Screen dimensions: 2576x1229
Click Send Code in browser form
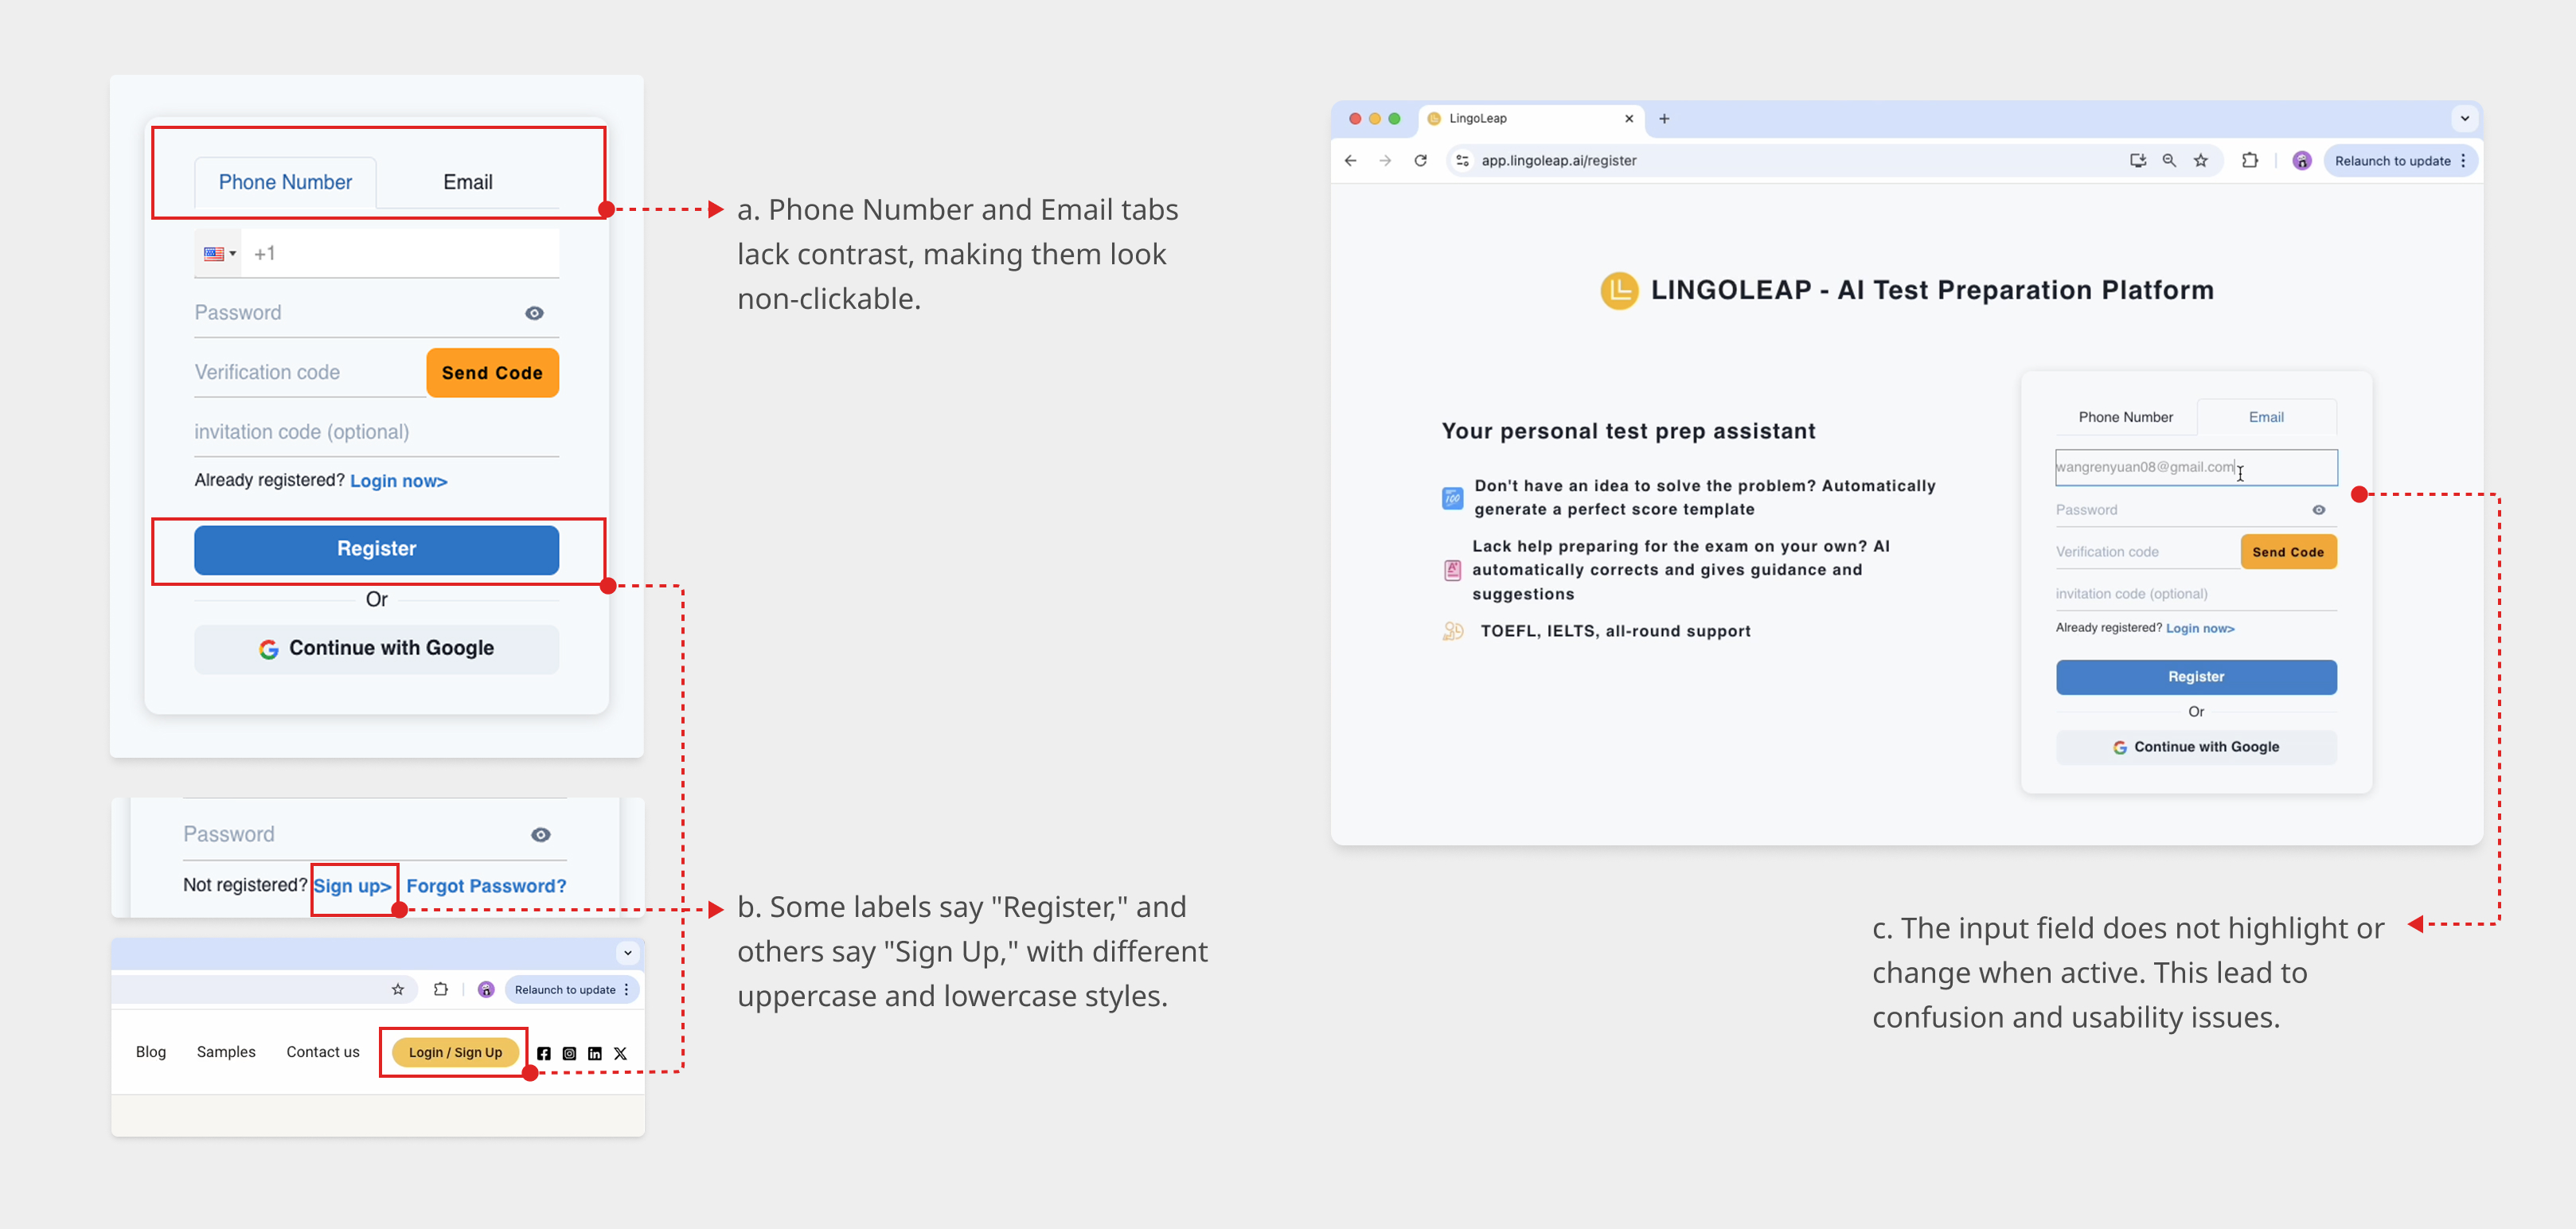point(2288,552)
